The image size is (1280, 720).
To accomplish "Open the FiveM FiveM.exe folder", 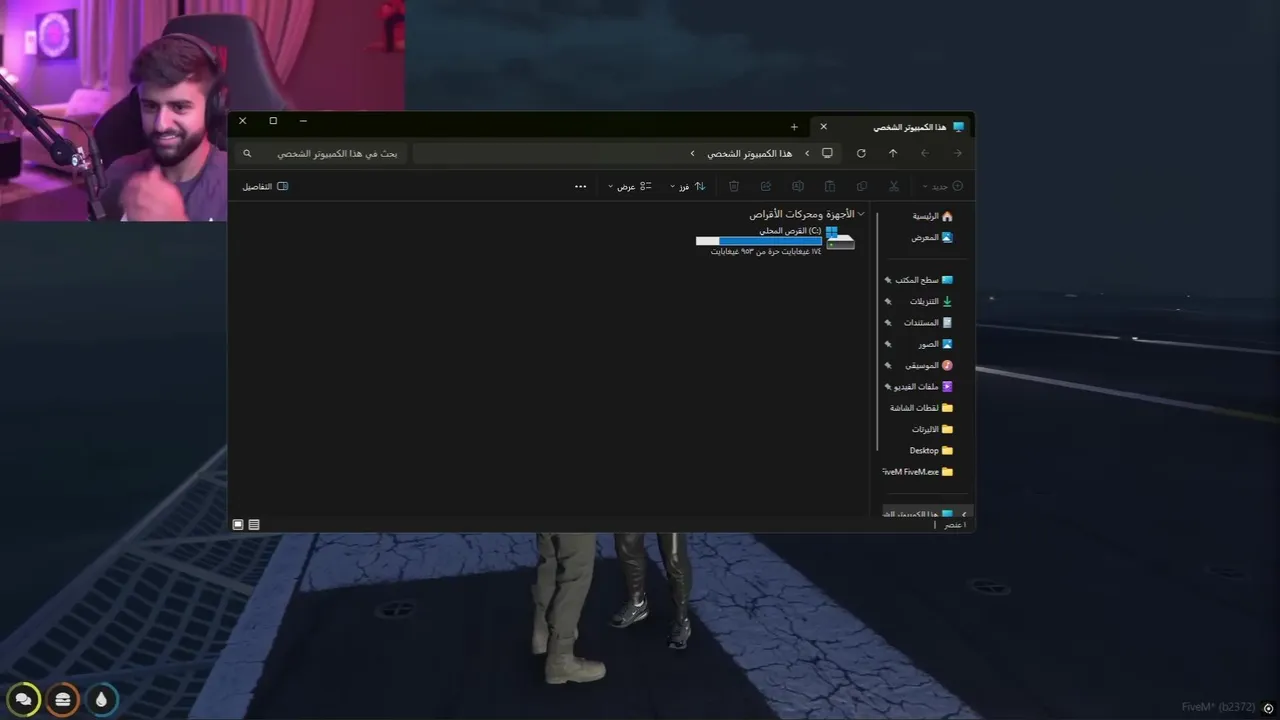I will 918,471.
